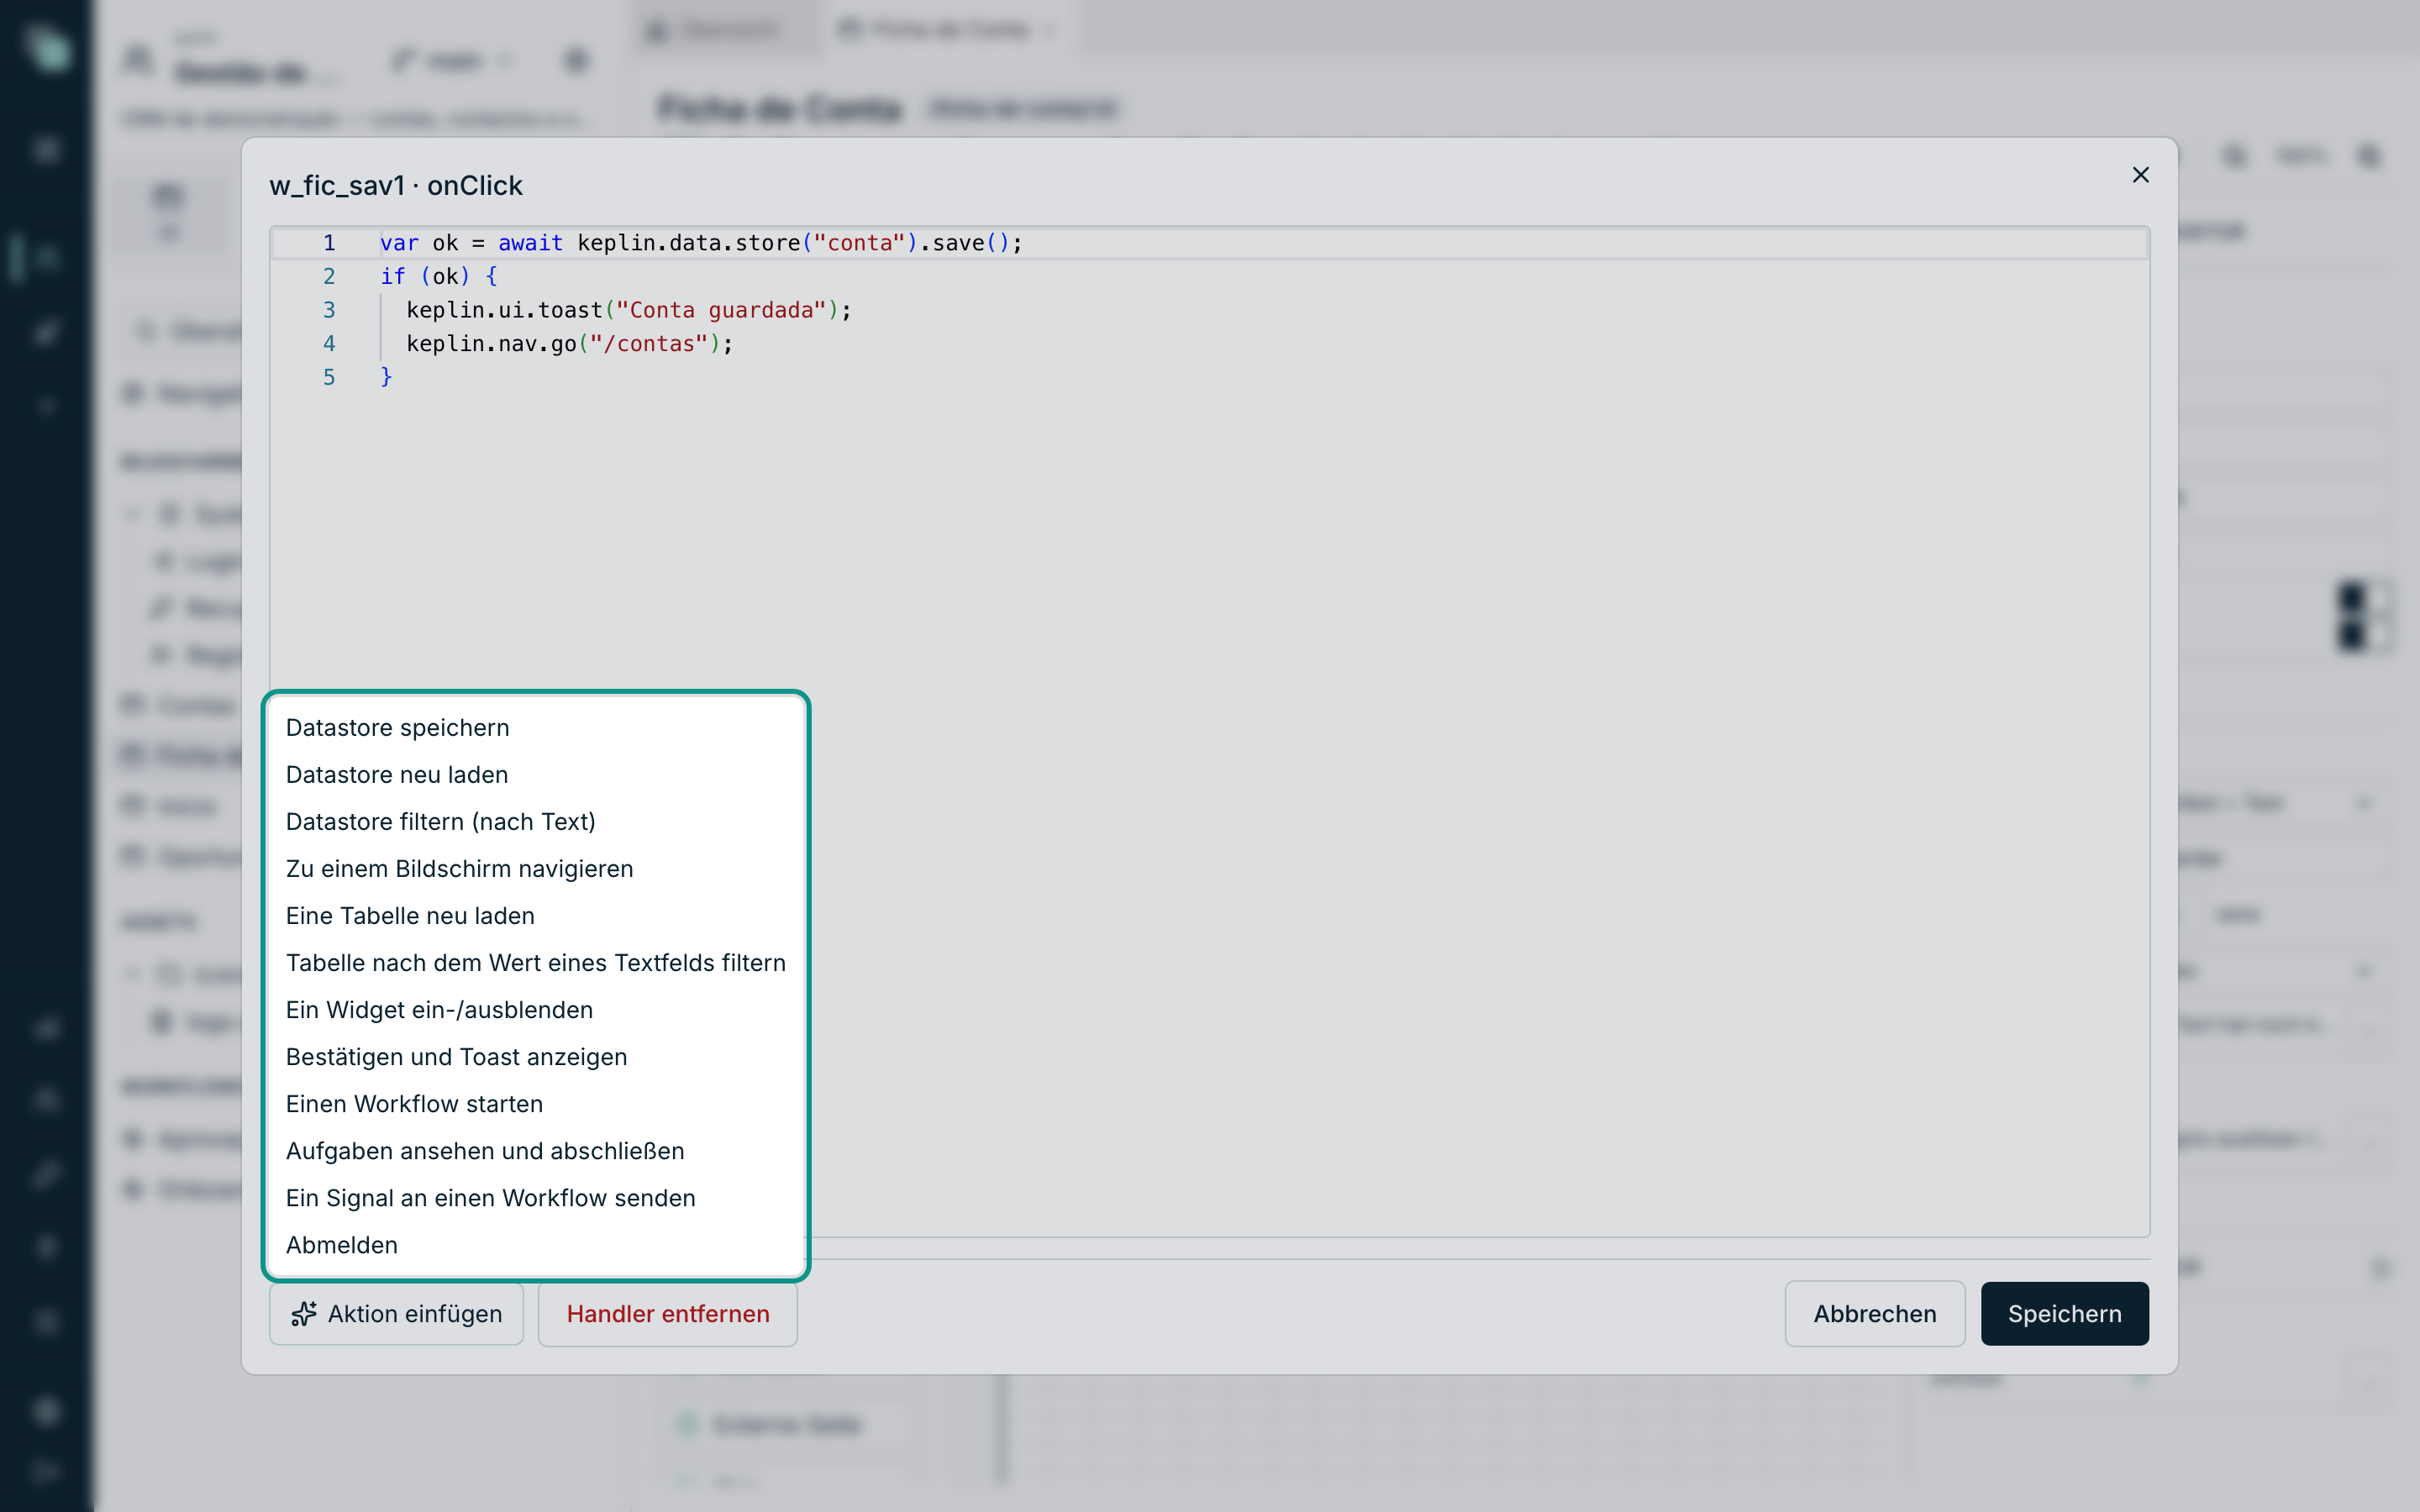Choose 'Ein Signal an einen Workflow senden'
The height and width of the screenshot is (1512, 2420).
tap(536, 1197)
